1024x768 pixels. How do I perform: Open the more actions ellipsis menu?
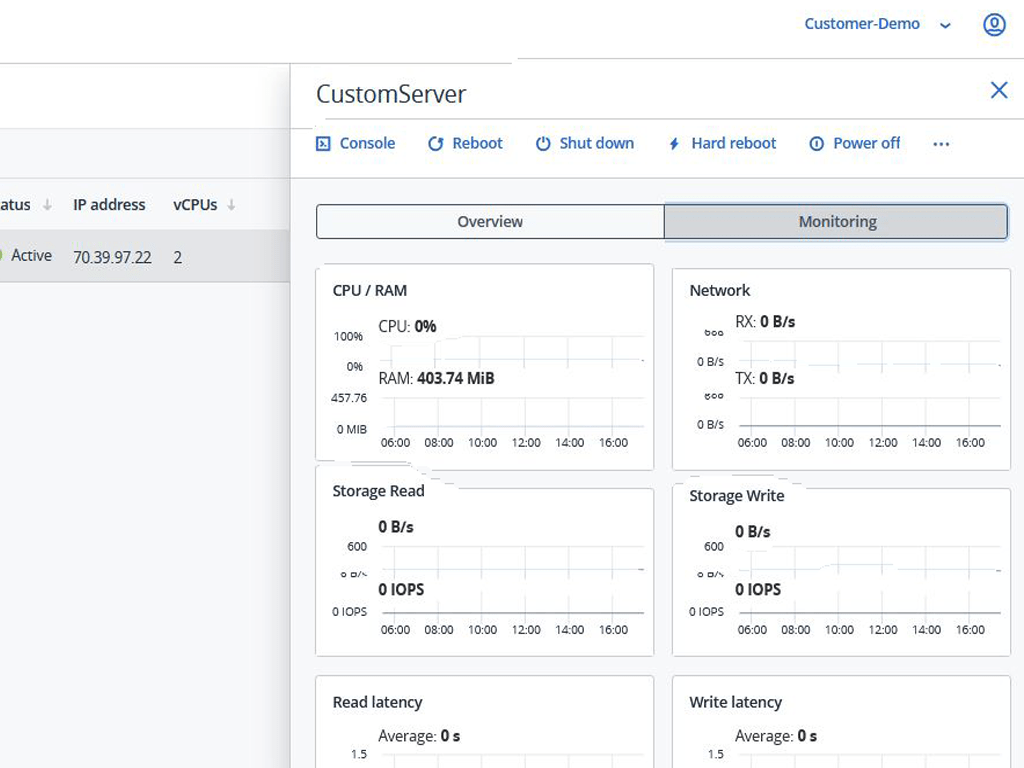pyautogui.click(x=940, y=144)
